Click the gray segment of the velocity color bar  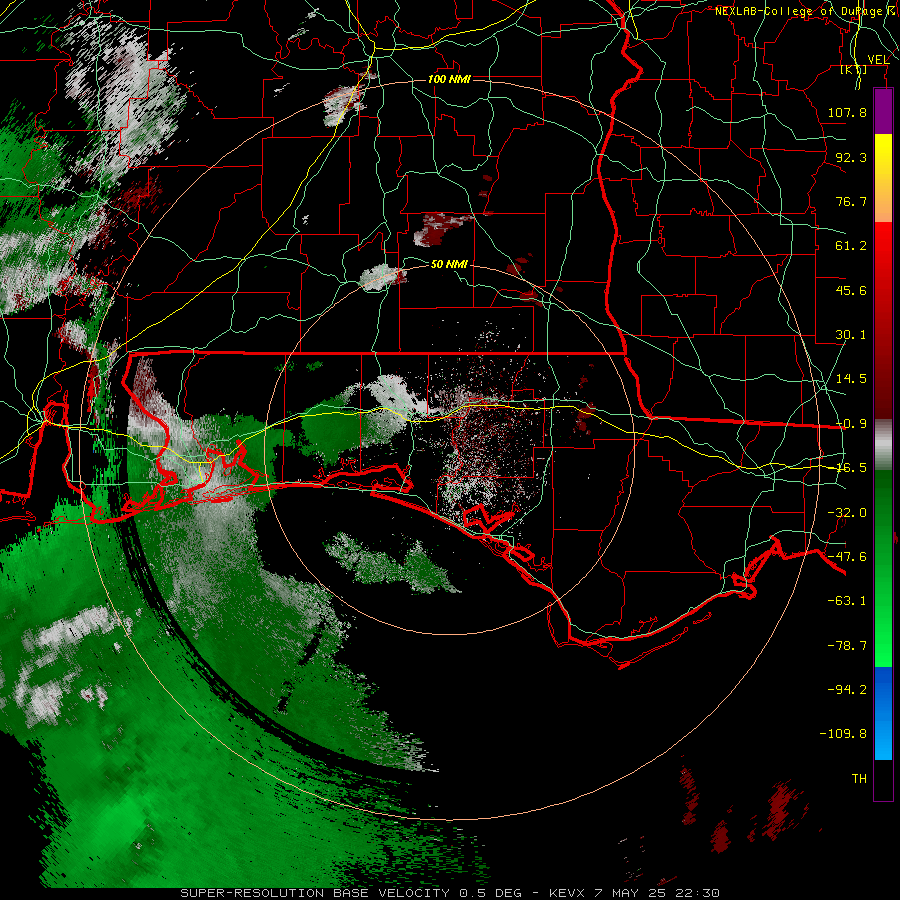[x=883, y=445]
